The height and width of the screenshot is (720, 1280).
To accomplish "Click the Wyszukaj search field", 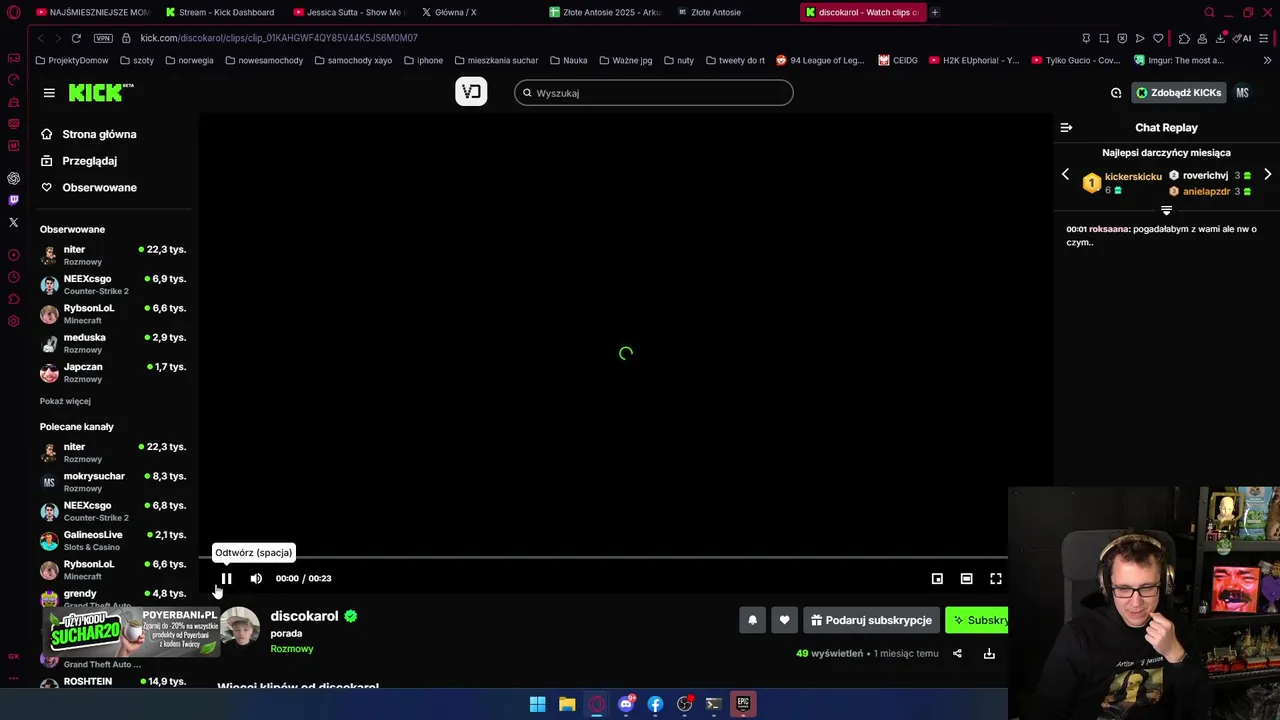I will coord(654,93).
